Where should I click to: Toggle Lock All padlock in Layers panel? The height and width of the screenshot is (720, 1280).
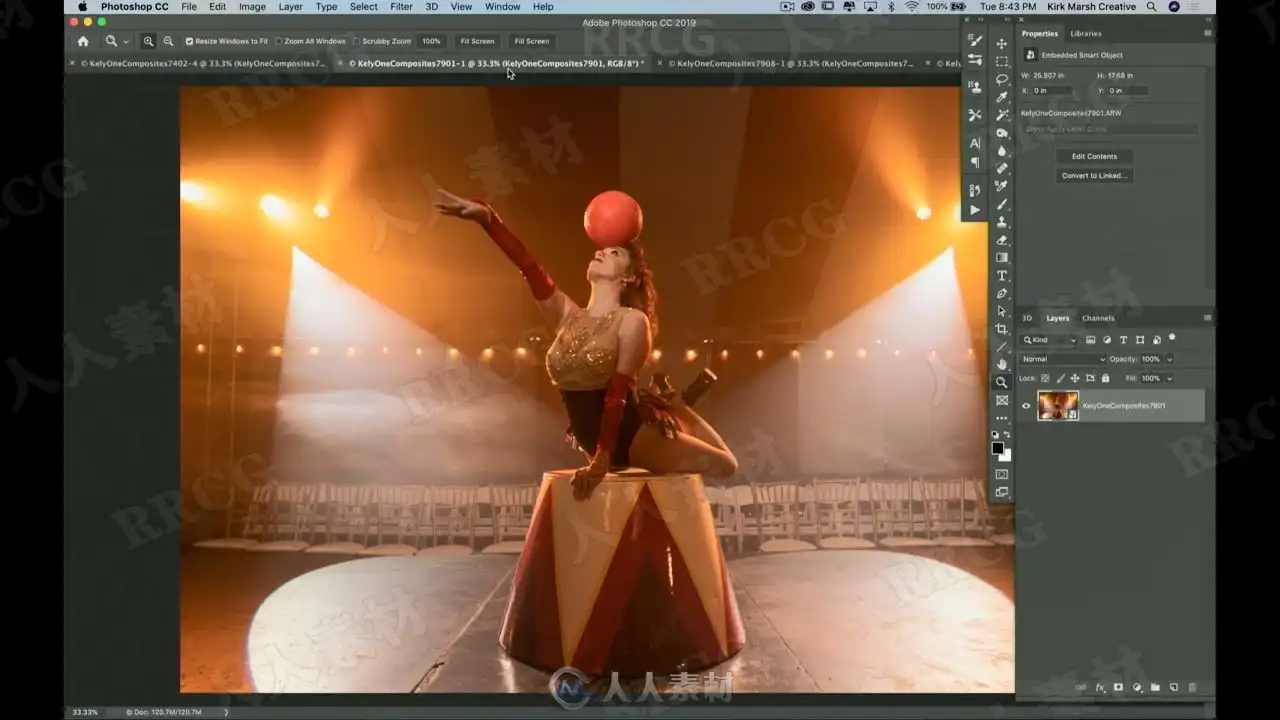[1105, 379]
